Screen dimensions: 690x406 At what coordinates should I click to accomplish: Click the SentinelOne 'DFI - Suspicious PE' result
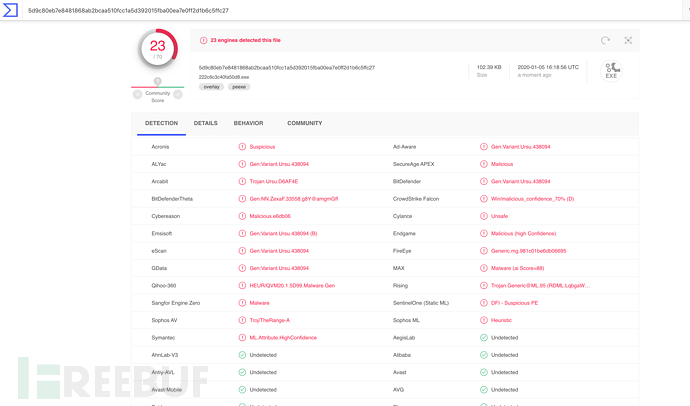click(514, 303)
